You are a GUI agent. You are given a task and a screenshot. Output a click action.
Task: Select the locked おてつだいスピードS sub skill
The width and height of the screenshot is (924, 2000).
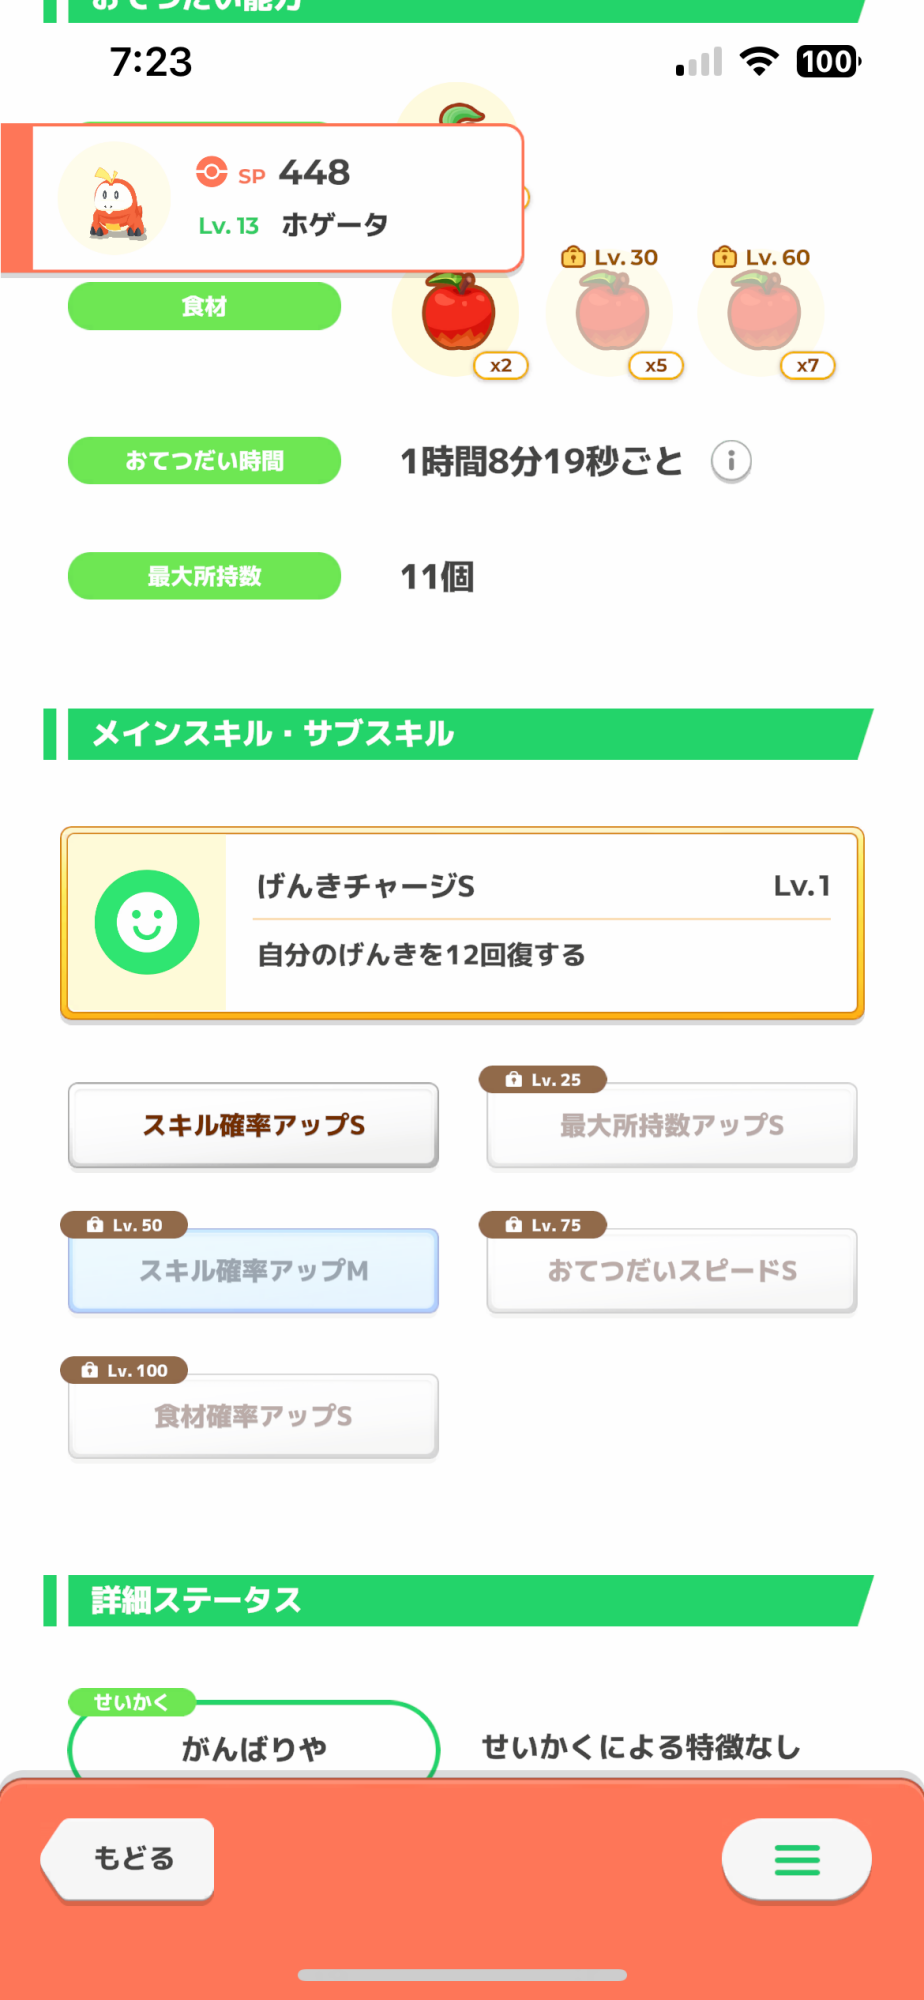tap(671, 1271)
